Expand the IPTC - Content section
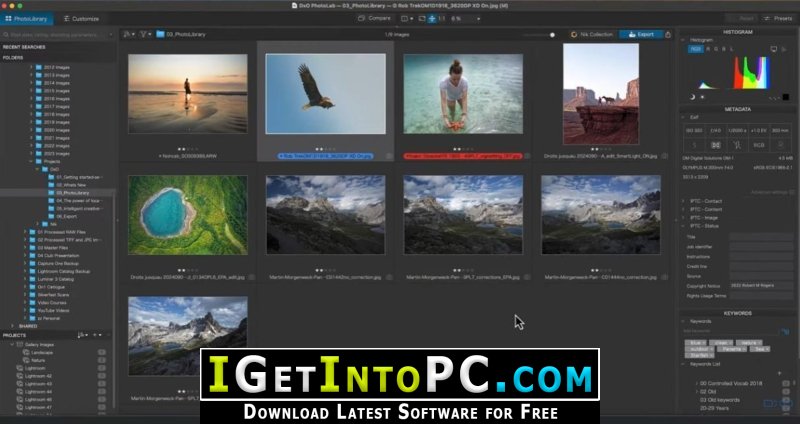This screenshot has width=800, height=424. click(x=684, y=209)
